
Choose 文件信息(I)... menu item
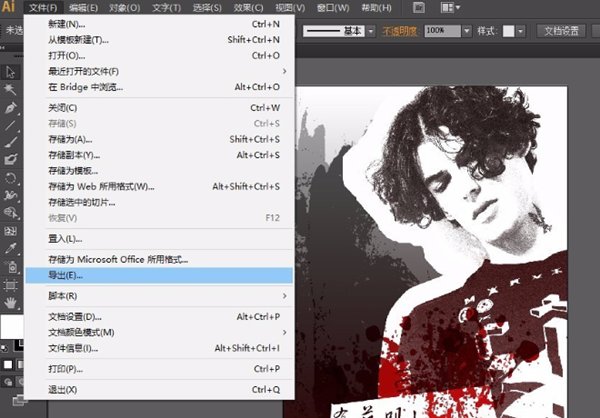[x=159, y=348]
